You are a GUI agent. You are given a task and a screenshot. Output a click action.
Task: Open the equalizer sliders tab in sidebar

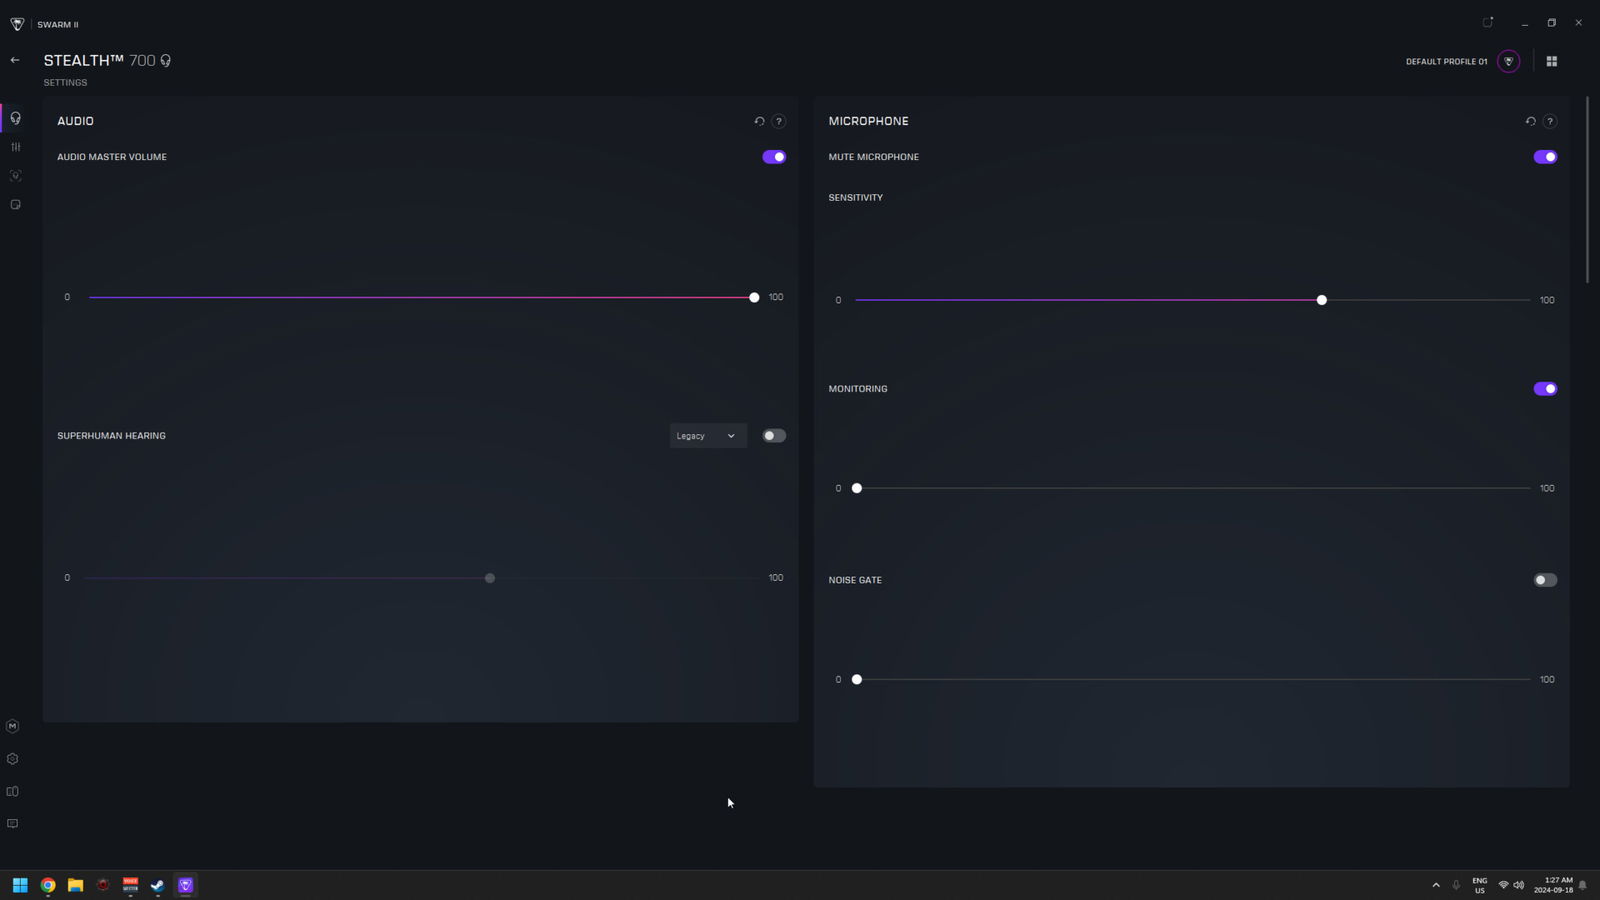click(15, 147)
